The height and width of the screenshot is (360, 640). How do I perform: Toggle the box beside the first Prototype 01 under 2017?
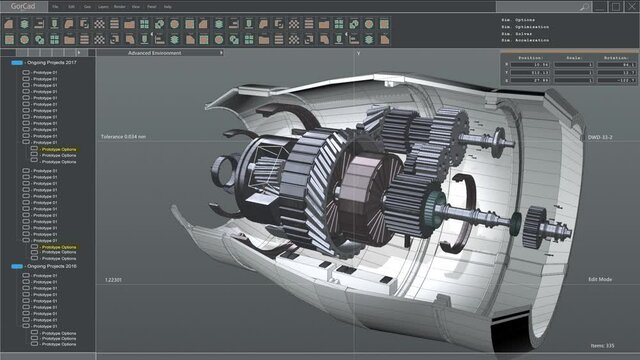tap(26, 73)
